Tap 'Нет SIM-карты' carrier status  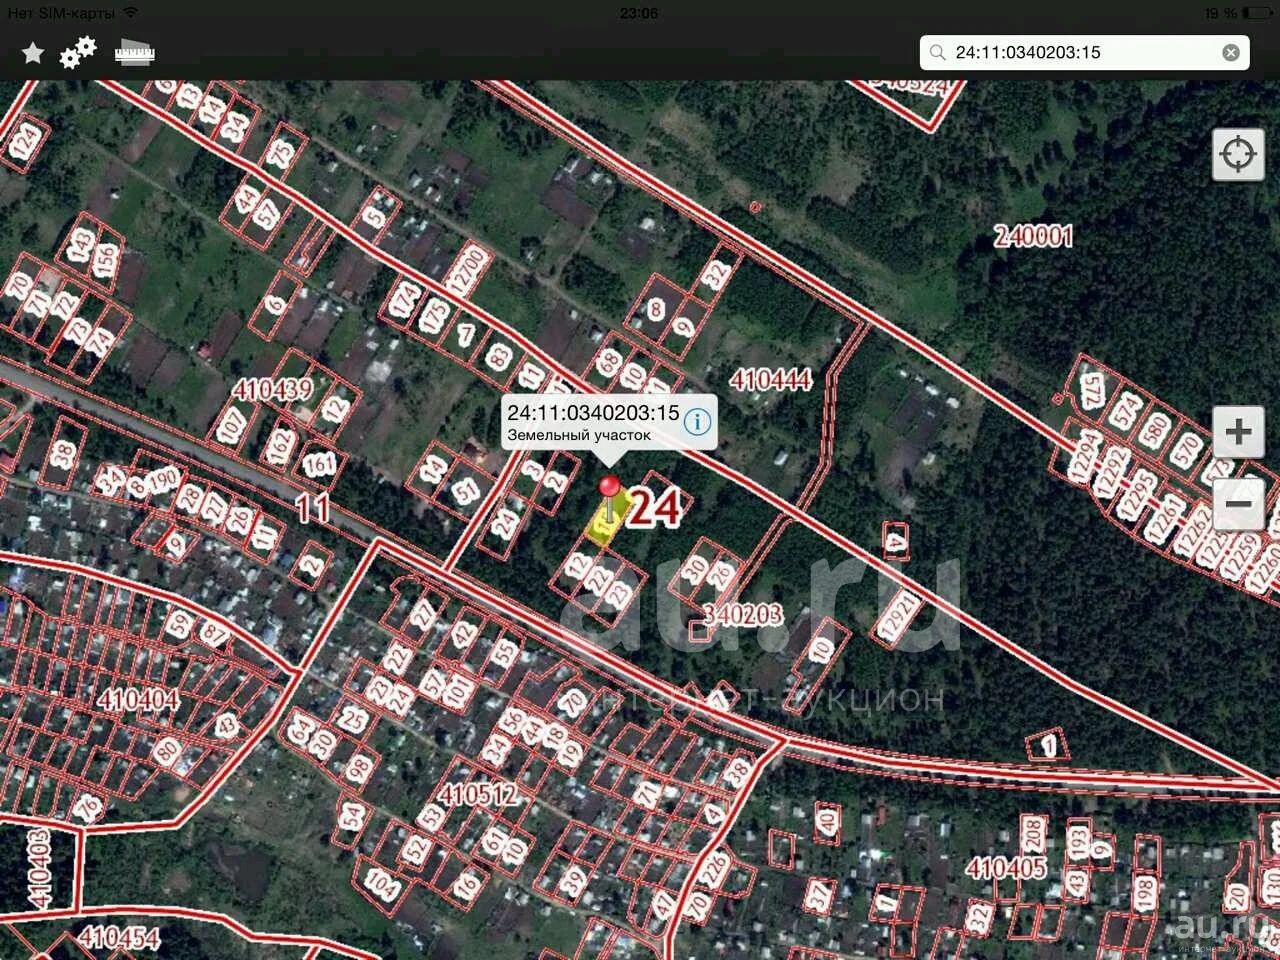60,13
